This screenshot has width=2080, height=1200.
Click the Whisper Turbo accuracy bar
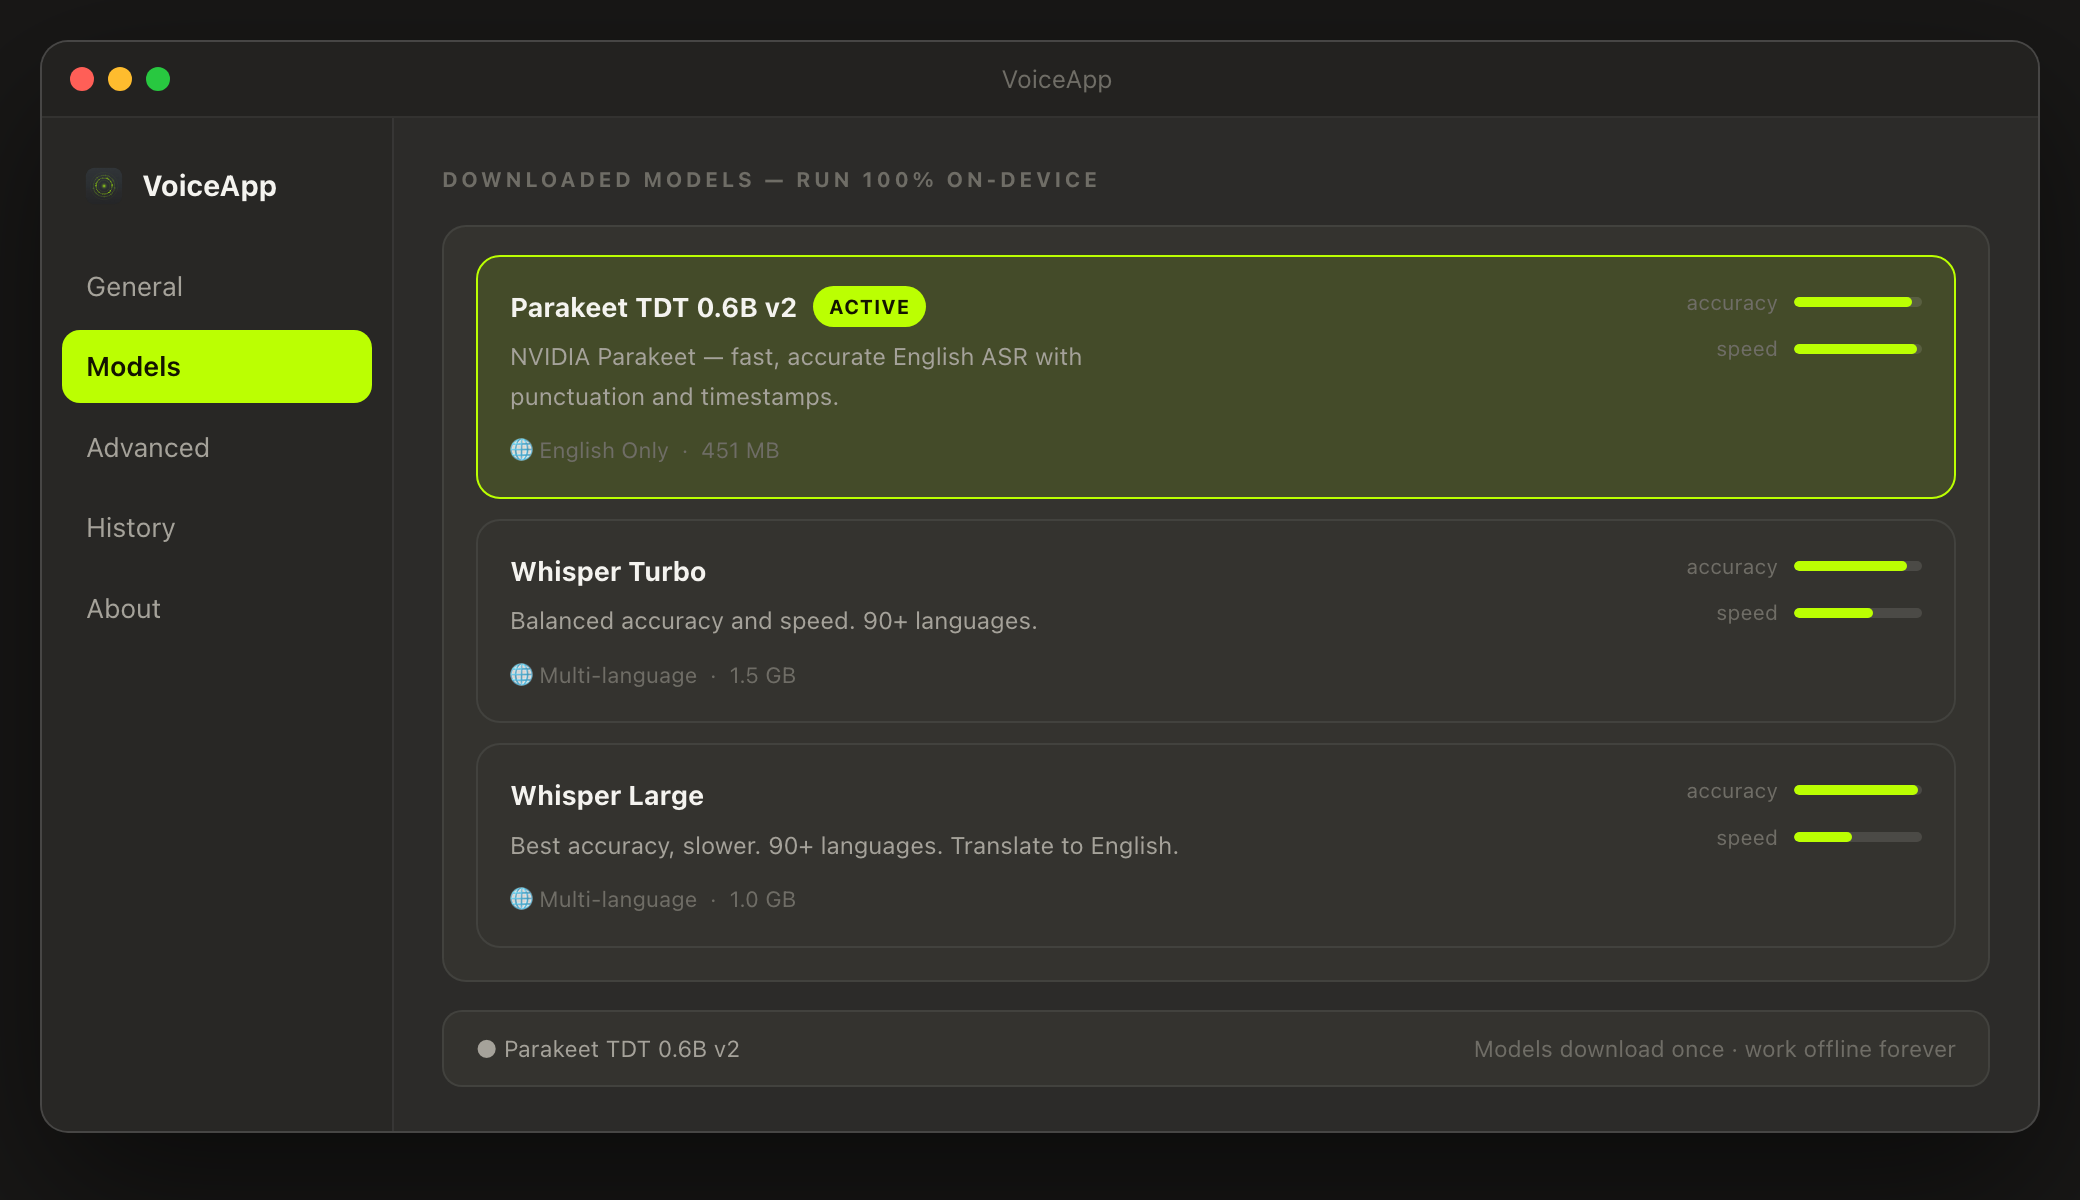(x=1858, y=566)
